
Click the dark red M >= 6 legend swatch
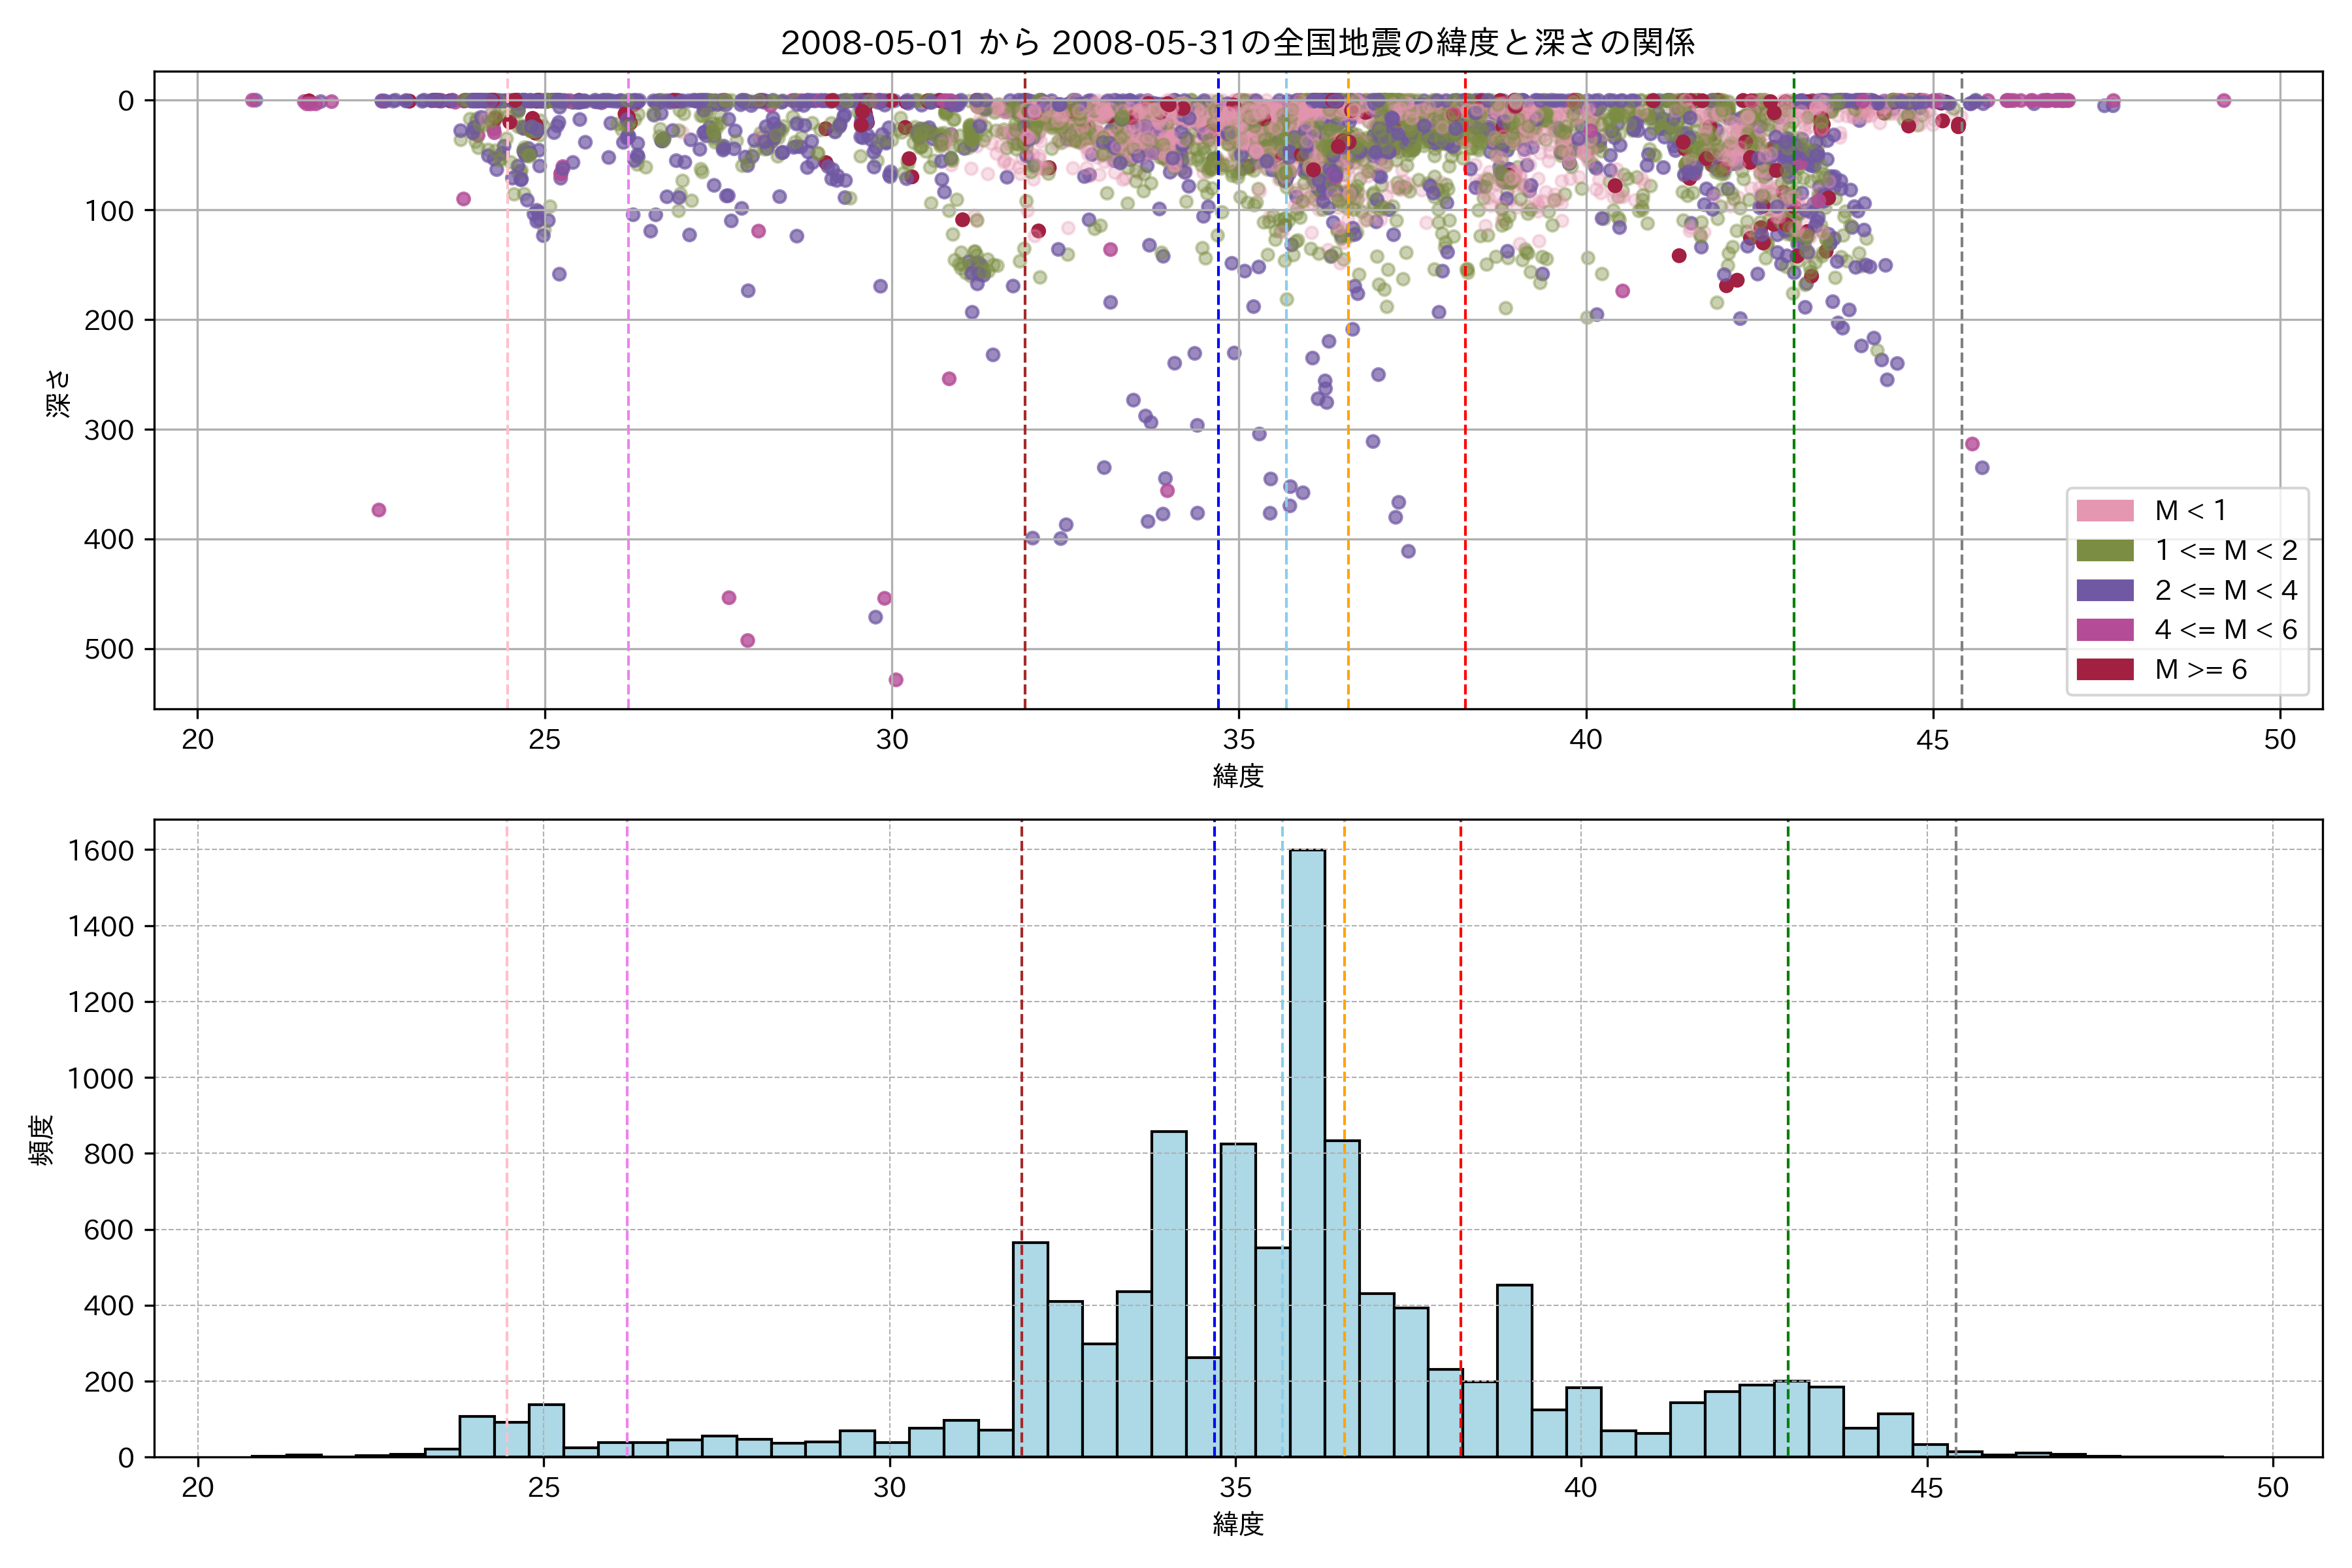(x=2104, y=670)
